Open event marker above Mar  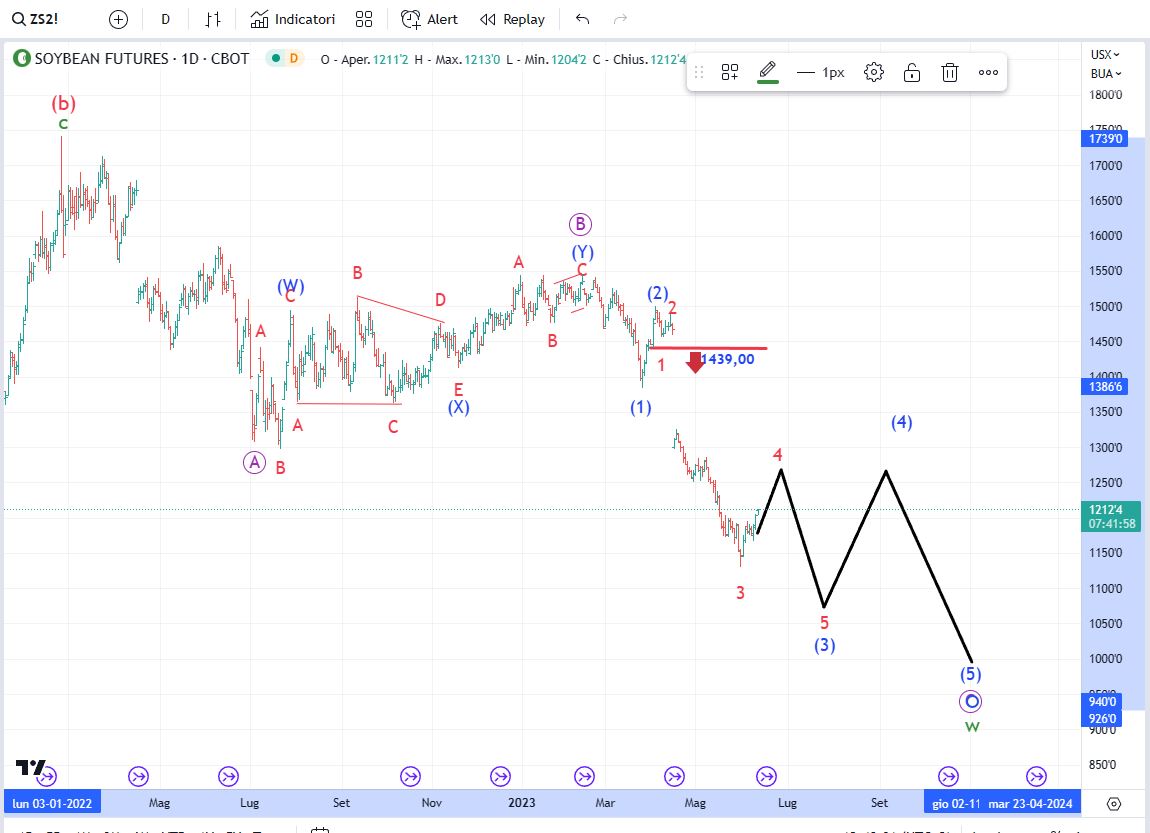(584, 776)
